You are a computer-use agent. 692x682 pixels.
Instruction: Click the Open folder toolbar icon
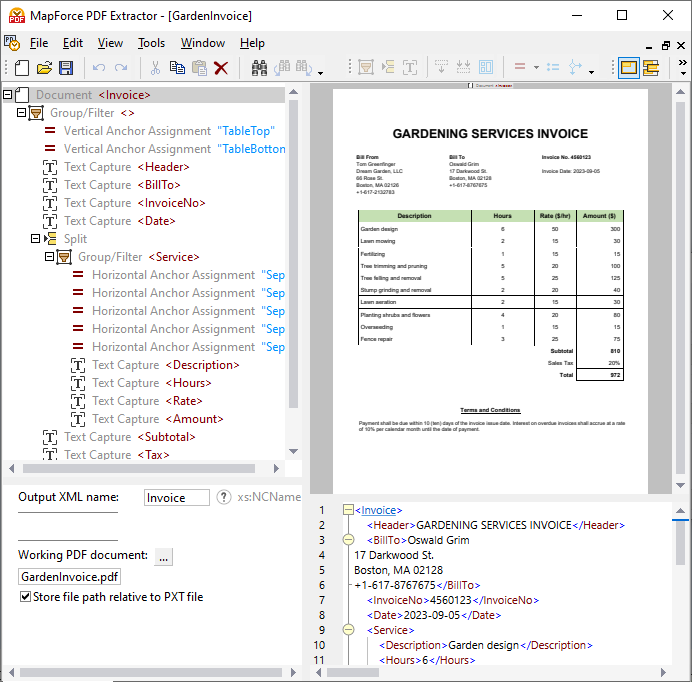point(44,68)
